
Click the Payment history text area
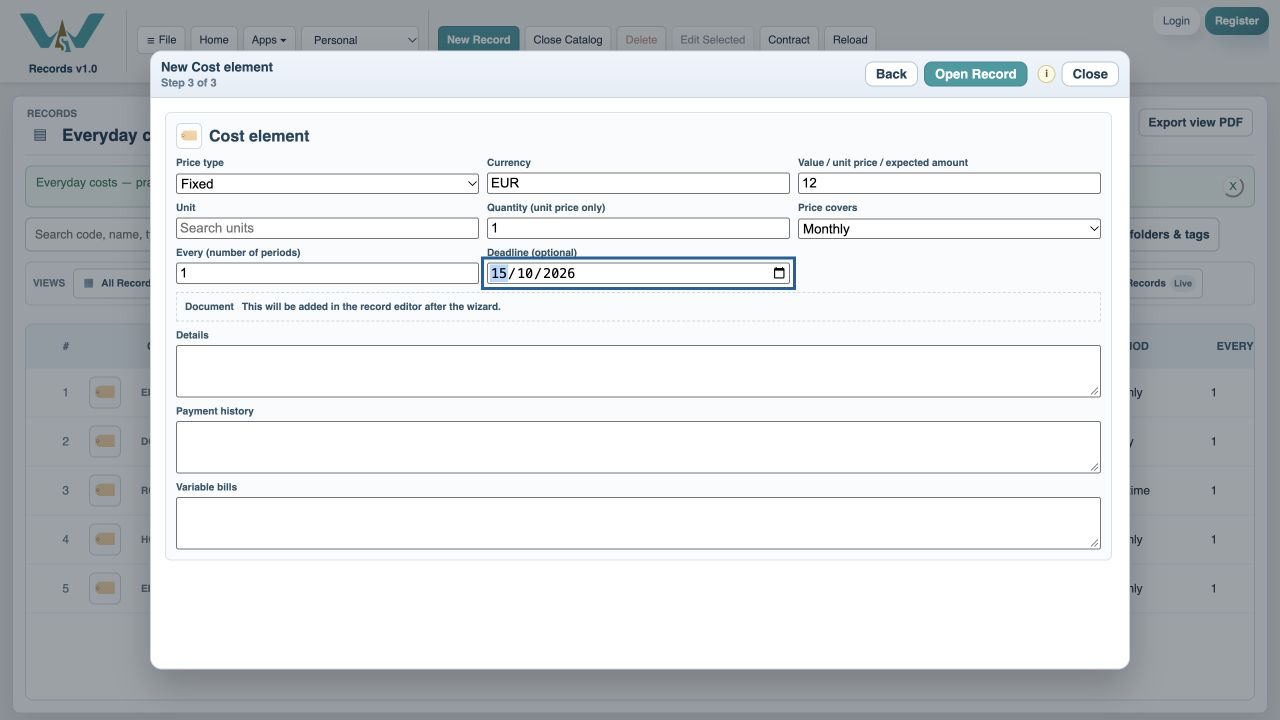pyautogui.click(x=638, y=447)
